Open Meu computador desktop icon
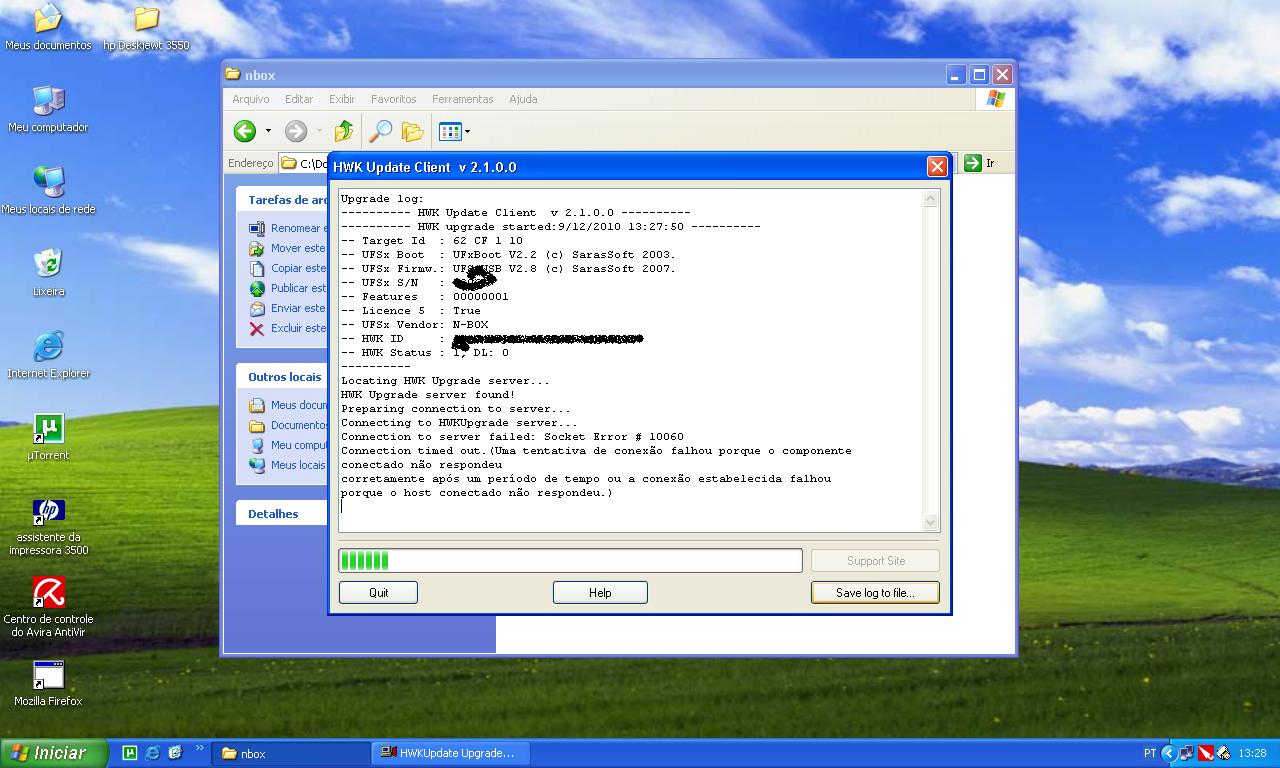The width and height of the screenshot is (1280, 768). [x=48, y=109]
